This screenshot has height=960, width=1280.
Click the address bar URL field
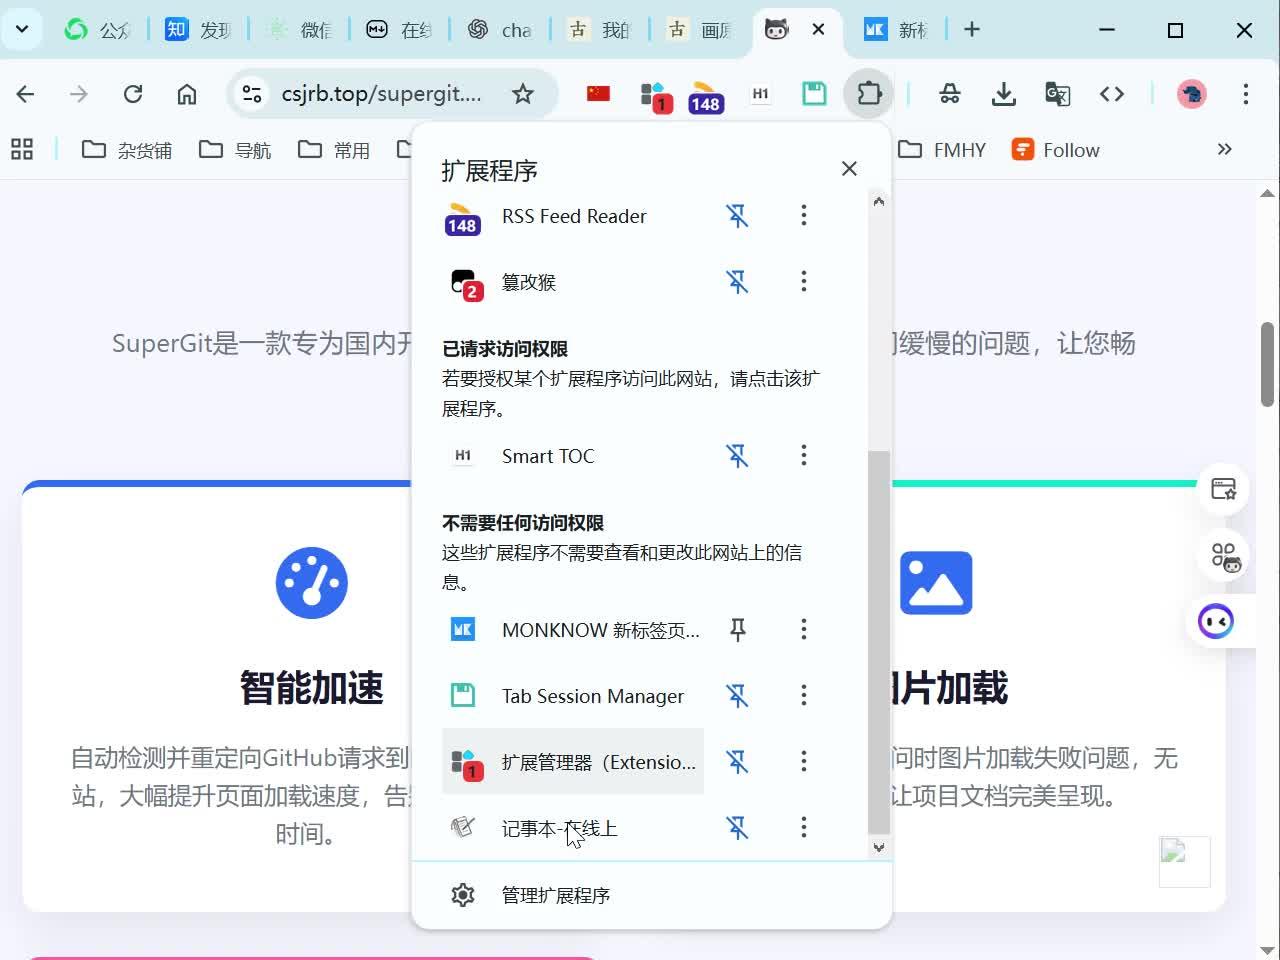click(380, 94)
